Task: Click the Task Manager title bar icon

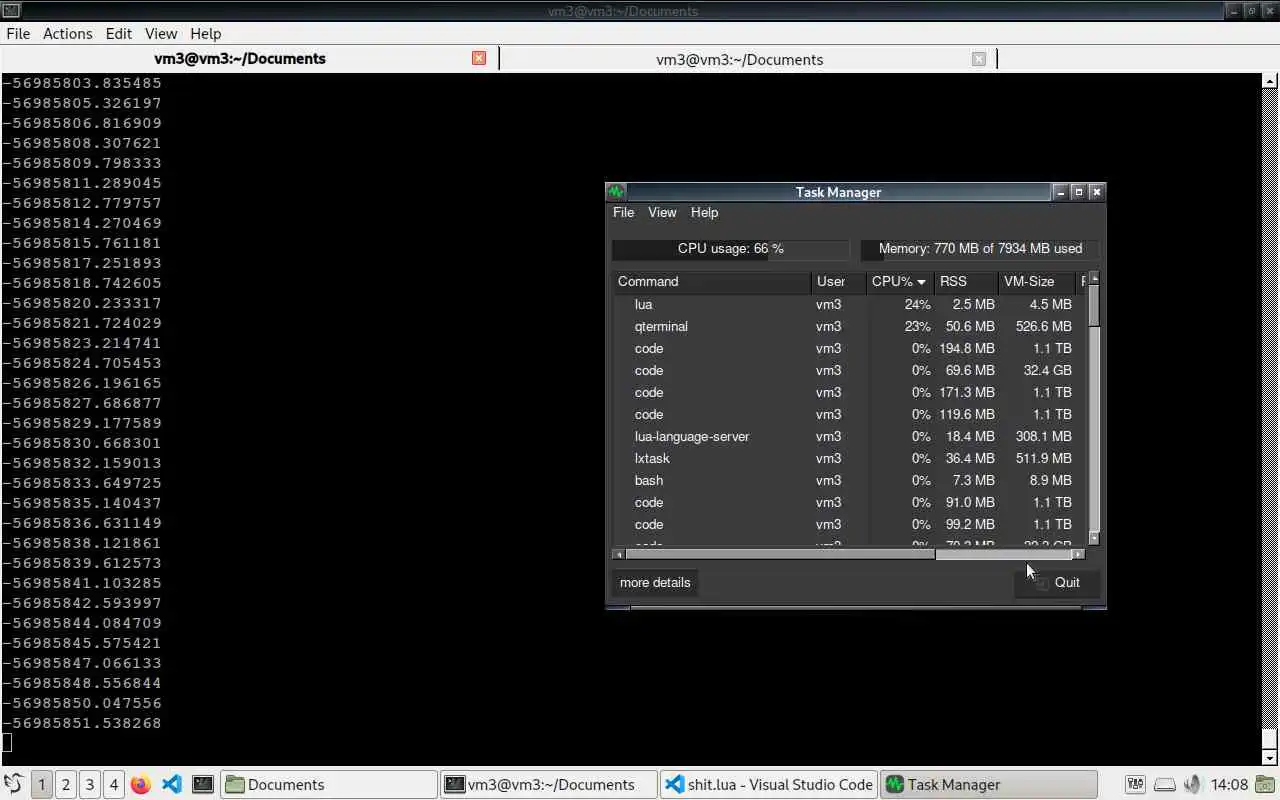Action: click(616, 192)
